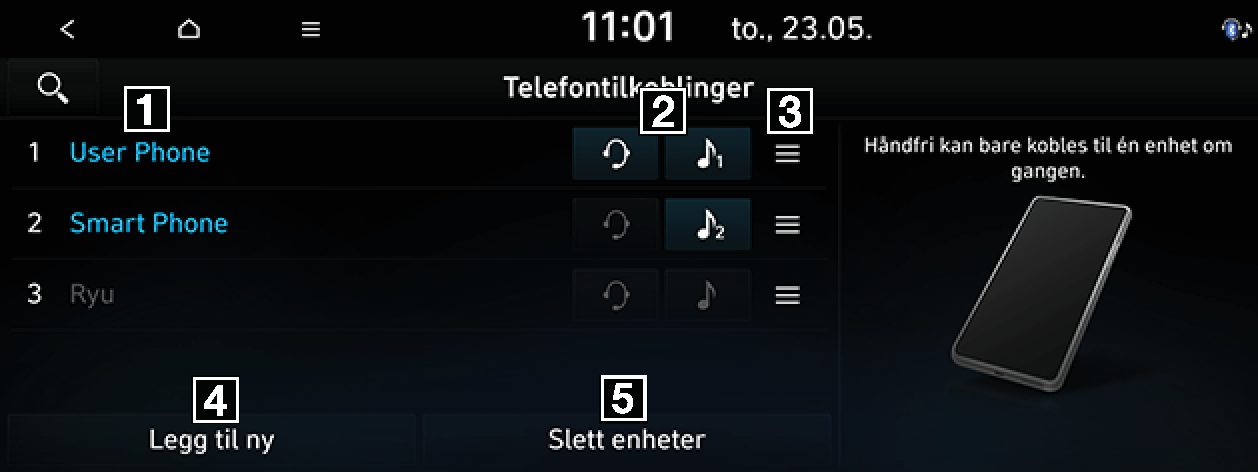Toggle Bluetooth audio for User Phone
1258x472 pixels.
708,155
